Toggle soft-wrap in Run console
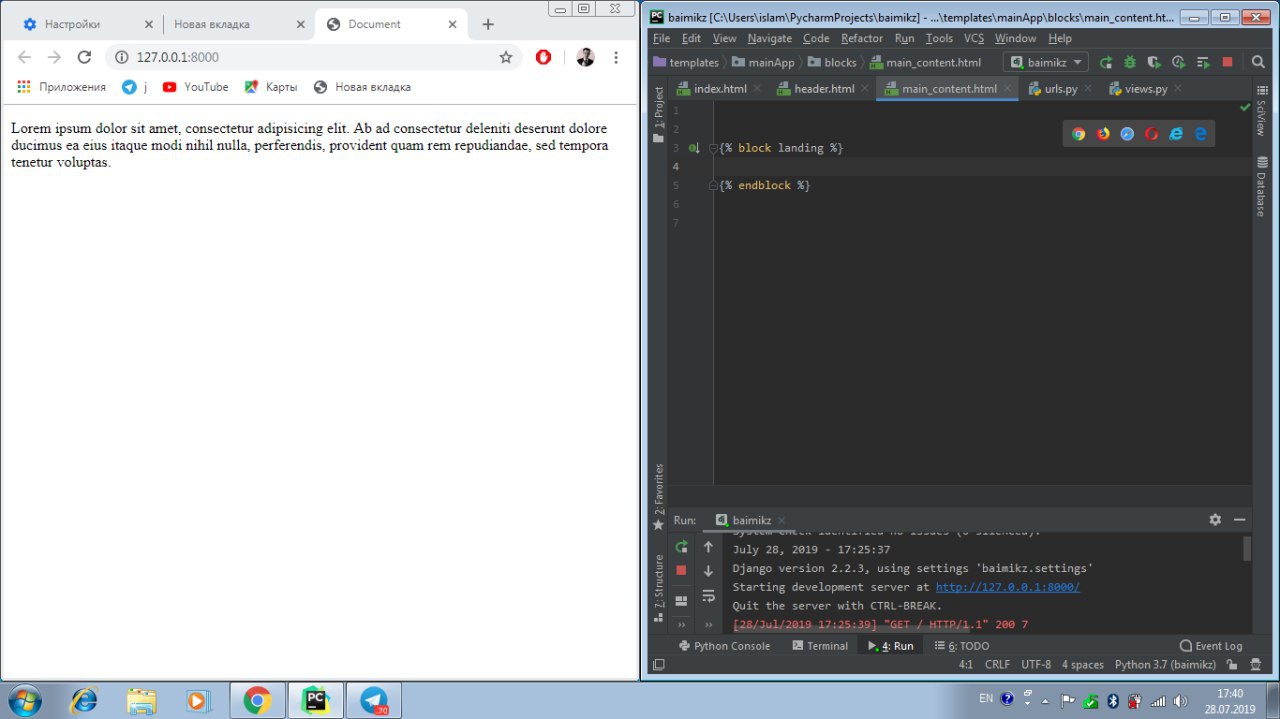This screenshot has width=1280, height=719. (708, 596)
